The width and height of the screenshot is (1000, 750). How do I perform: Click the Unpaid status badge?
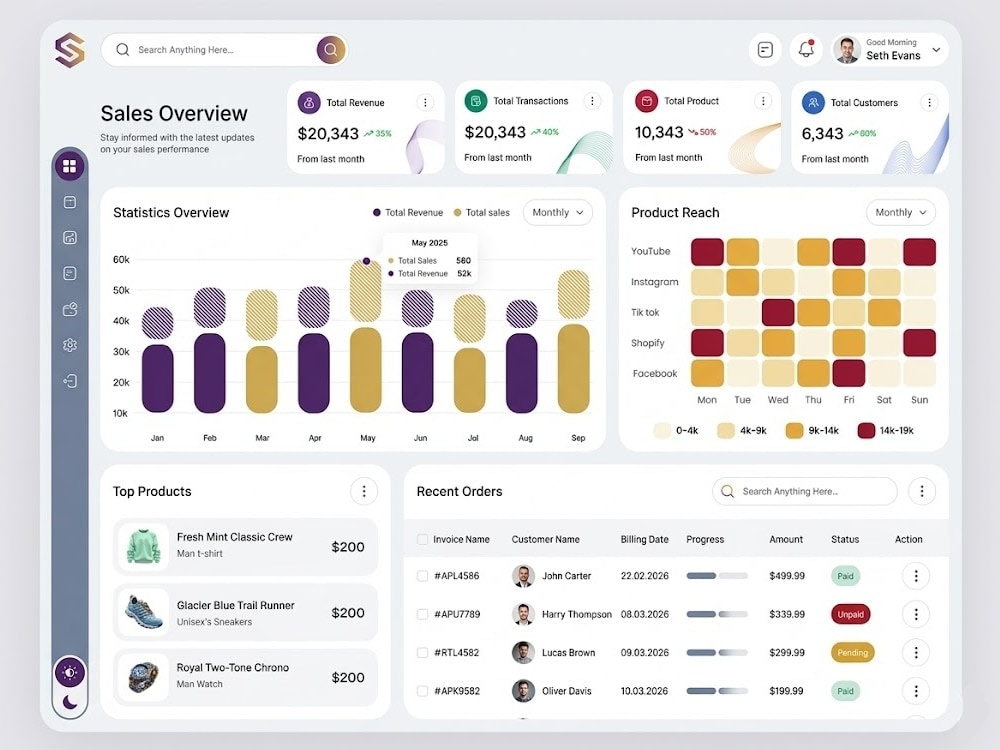pos(851,614)
